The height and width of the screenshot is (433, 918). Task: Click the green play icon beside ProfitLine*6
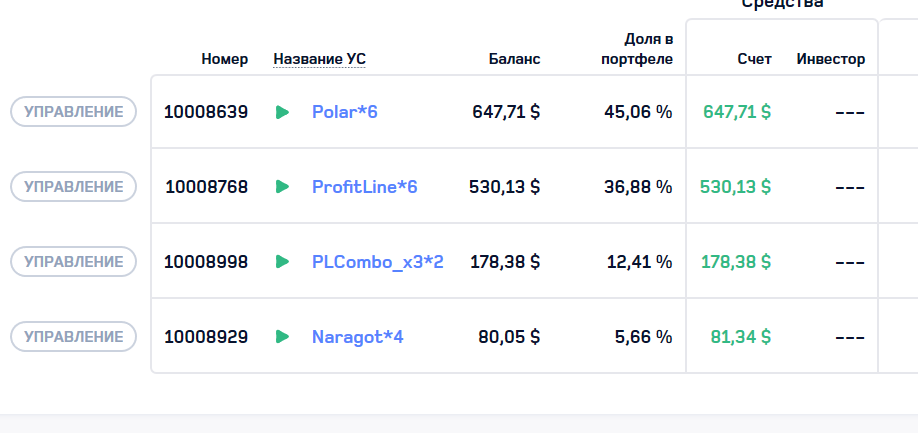pyautogui.click(x=282, y=187)
